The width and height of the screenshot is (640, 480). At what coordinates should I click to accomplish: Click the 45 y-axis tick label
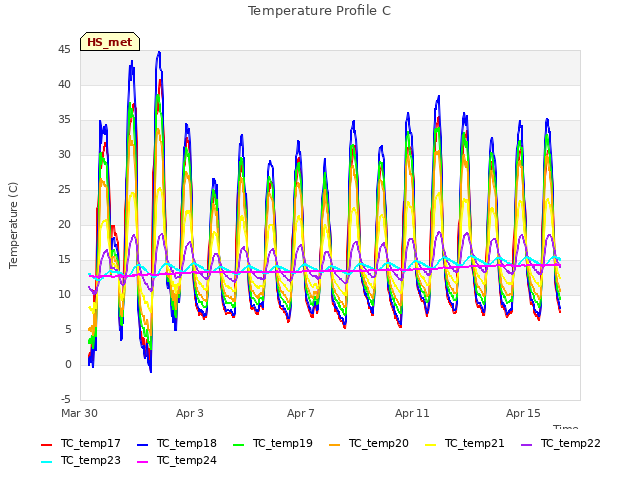tap(64, 50)
